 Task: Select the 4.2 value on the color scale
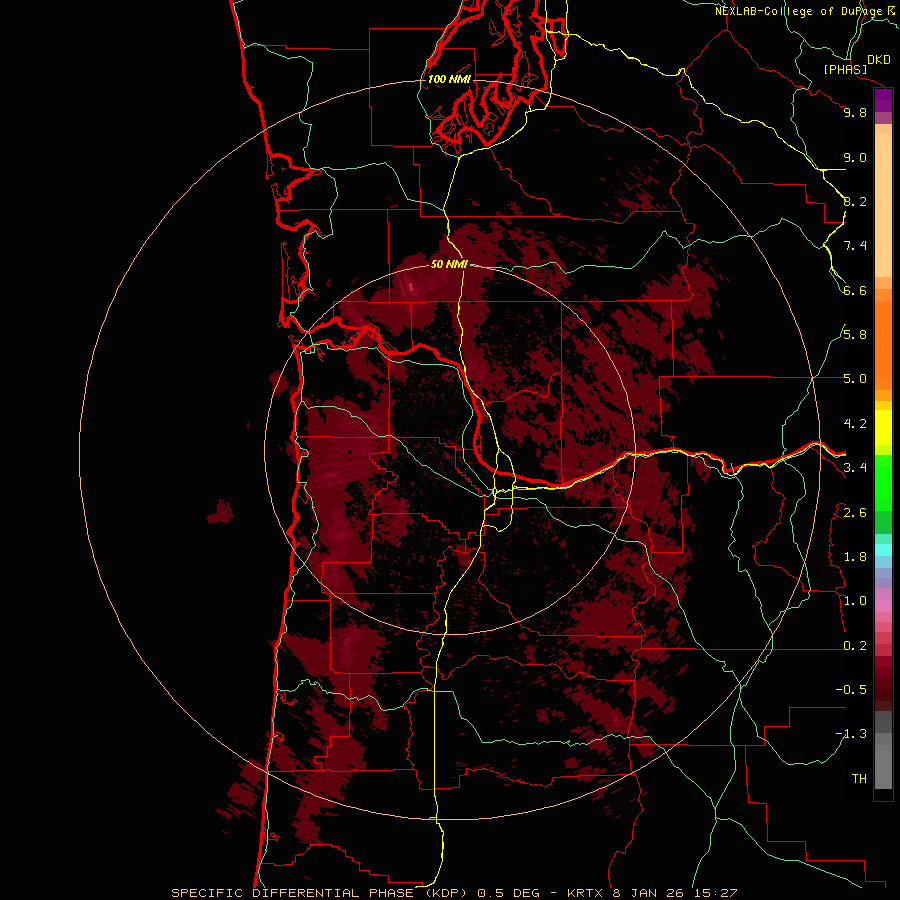[x=855, y=424]
